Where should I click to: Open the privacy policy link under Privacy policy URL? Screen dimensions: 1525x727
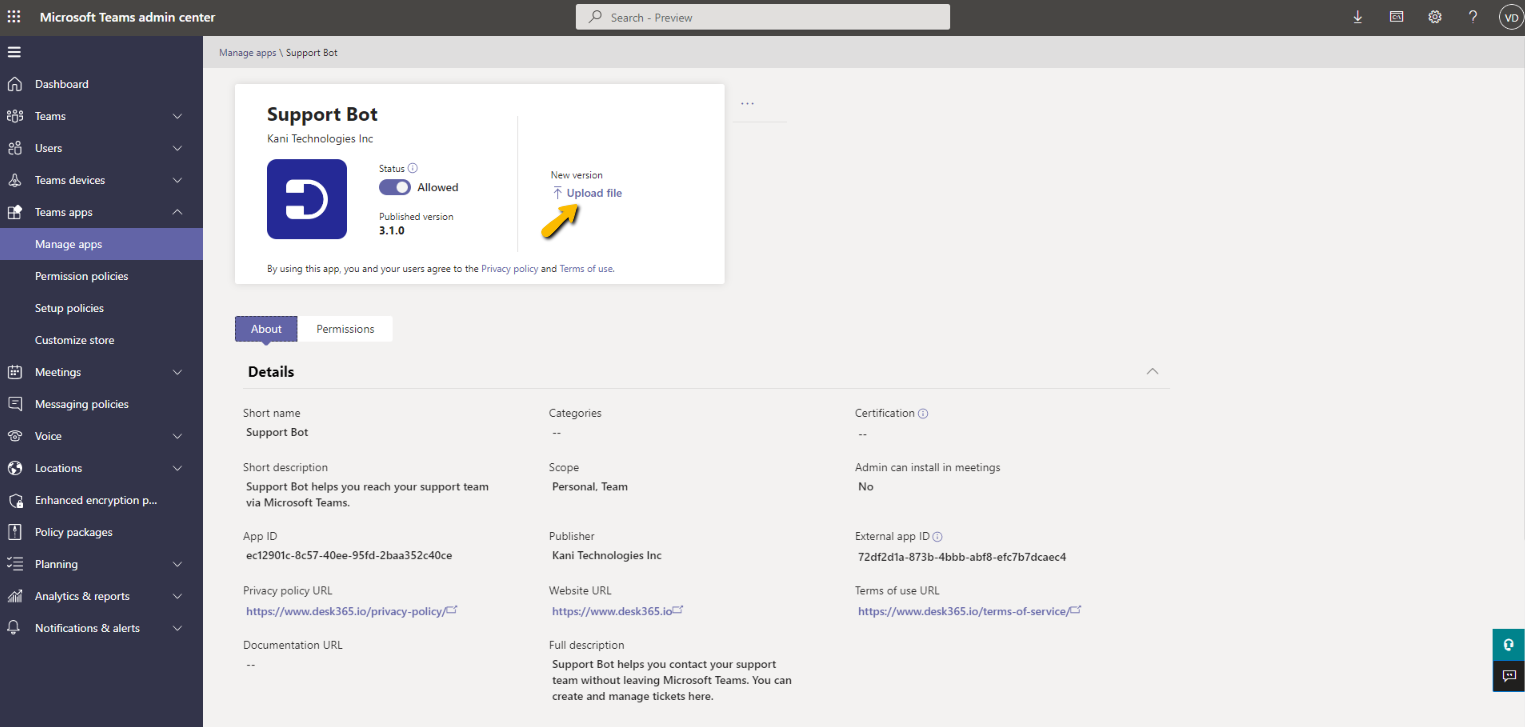pyautogui.click(x=345, y=610)
